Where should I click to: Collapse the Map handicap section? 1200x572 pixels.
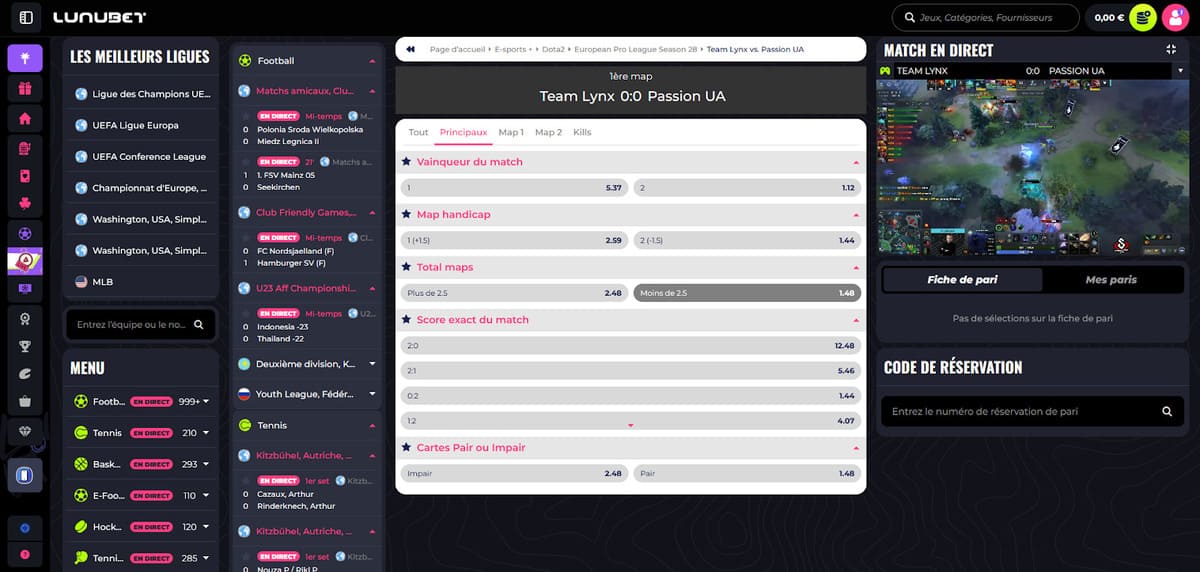[856, 215]
